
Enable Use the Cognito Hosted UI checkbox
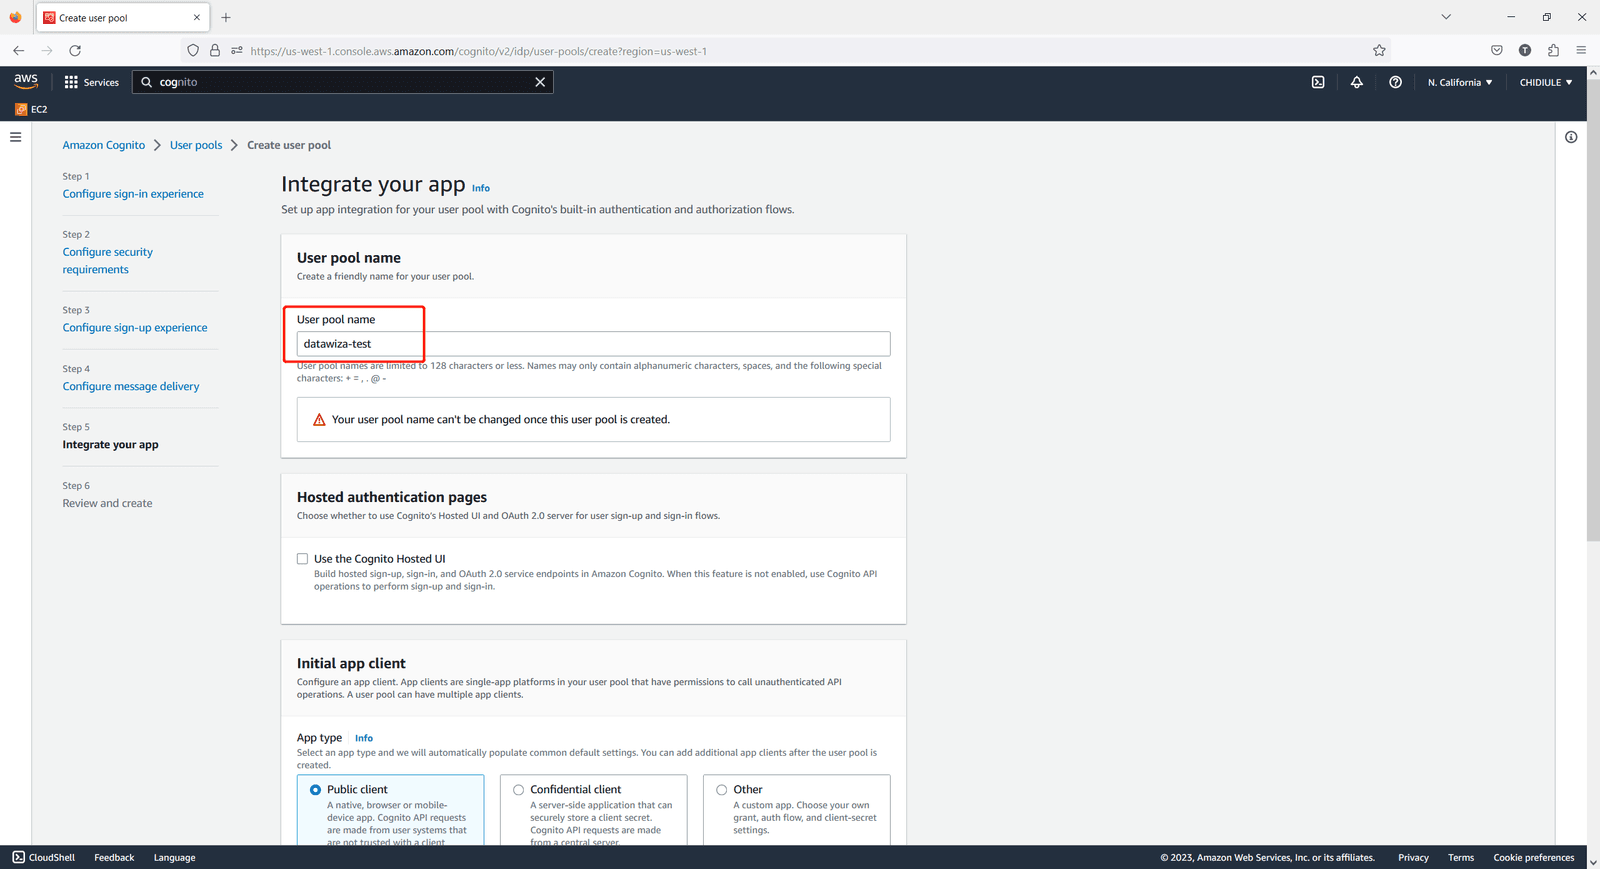[x=302, y=559]
